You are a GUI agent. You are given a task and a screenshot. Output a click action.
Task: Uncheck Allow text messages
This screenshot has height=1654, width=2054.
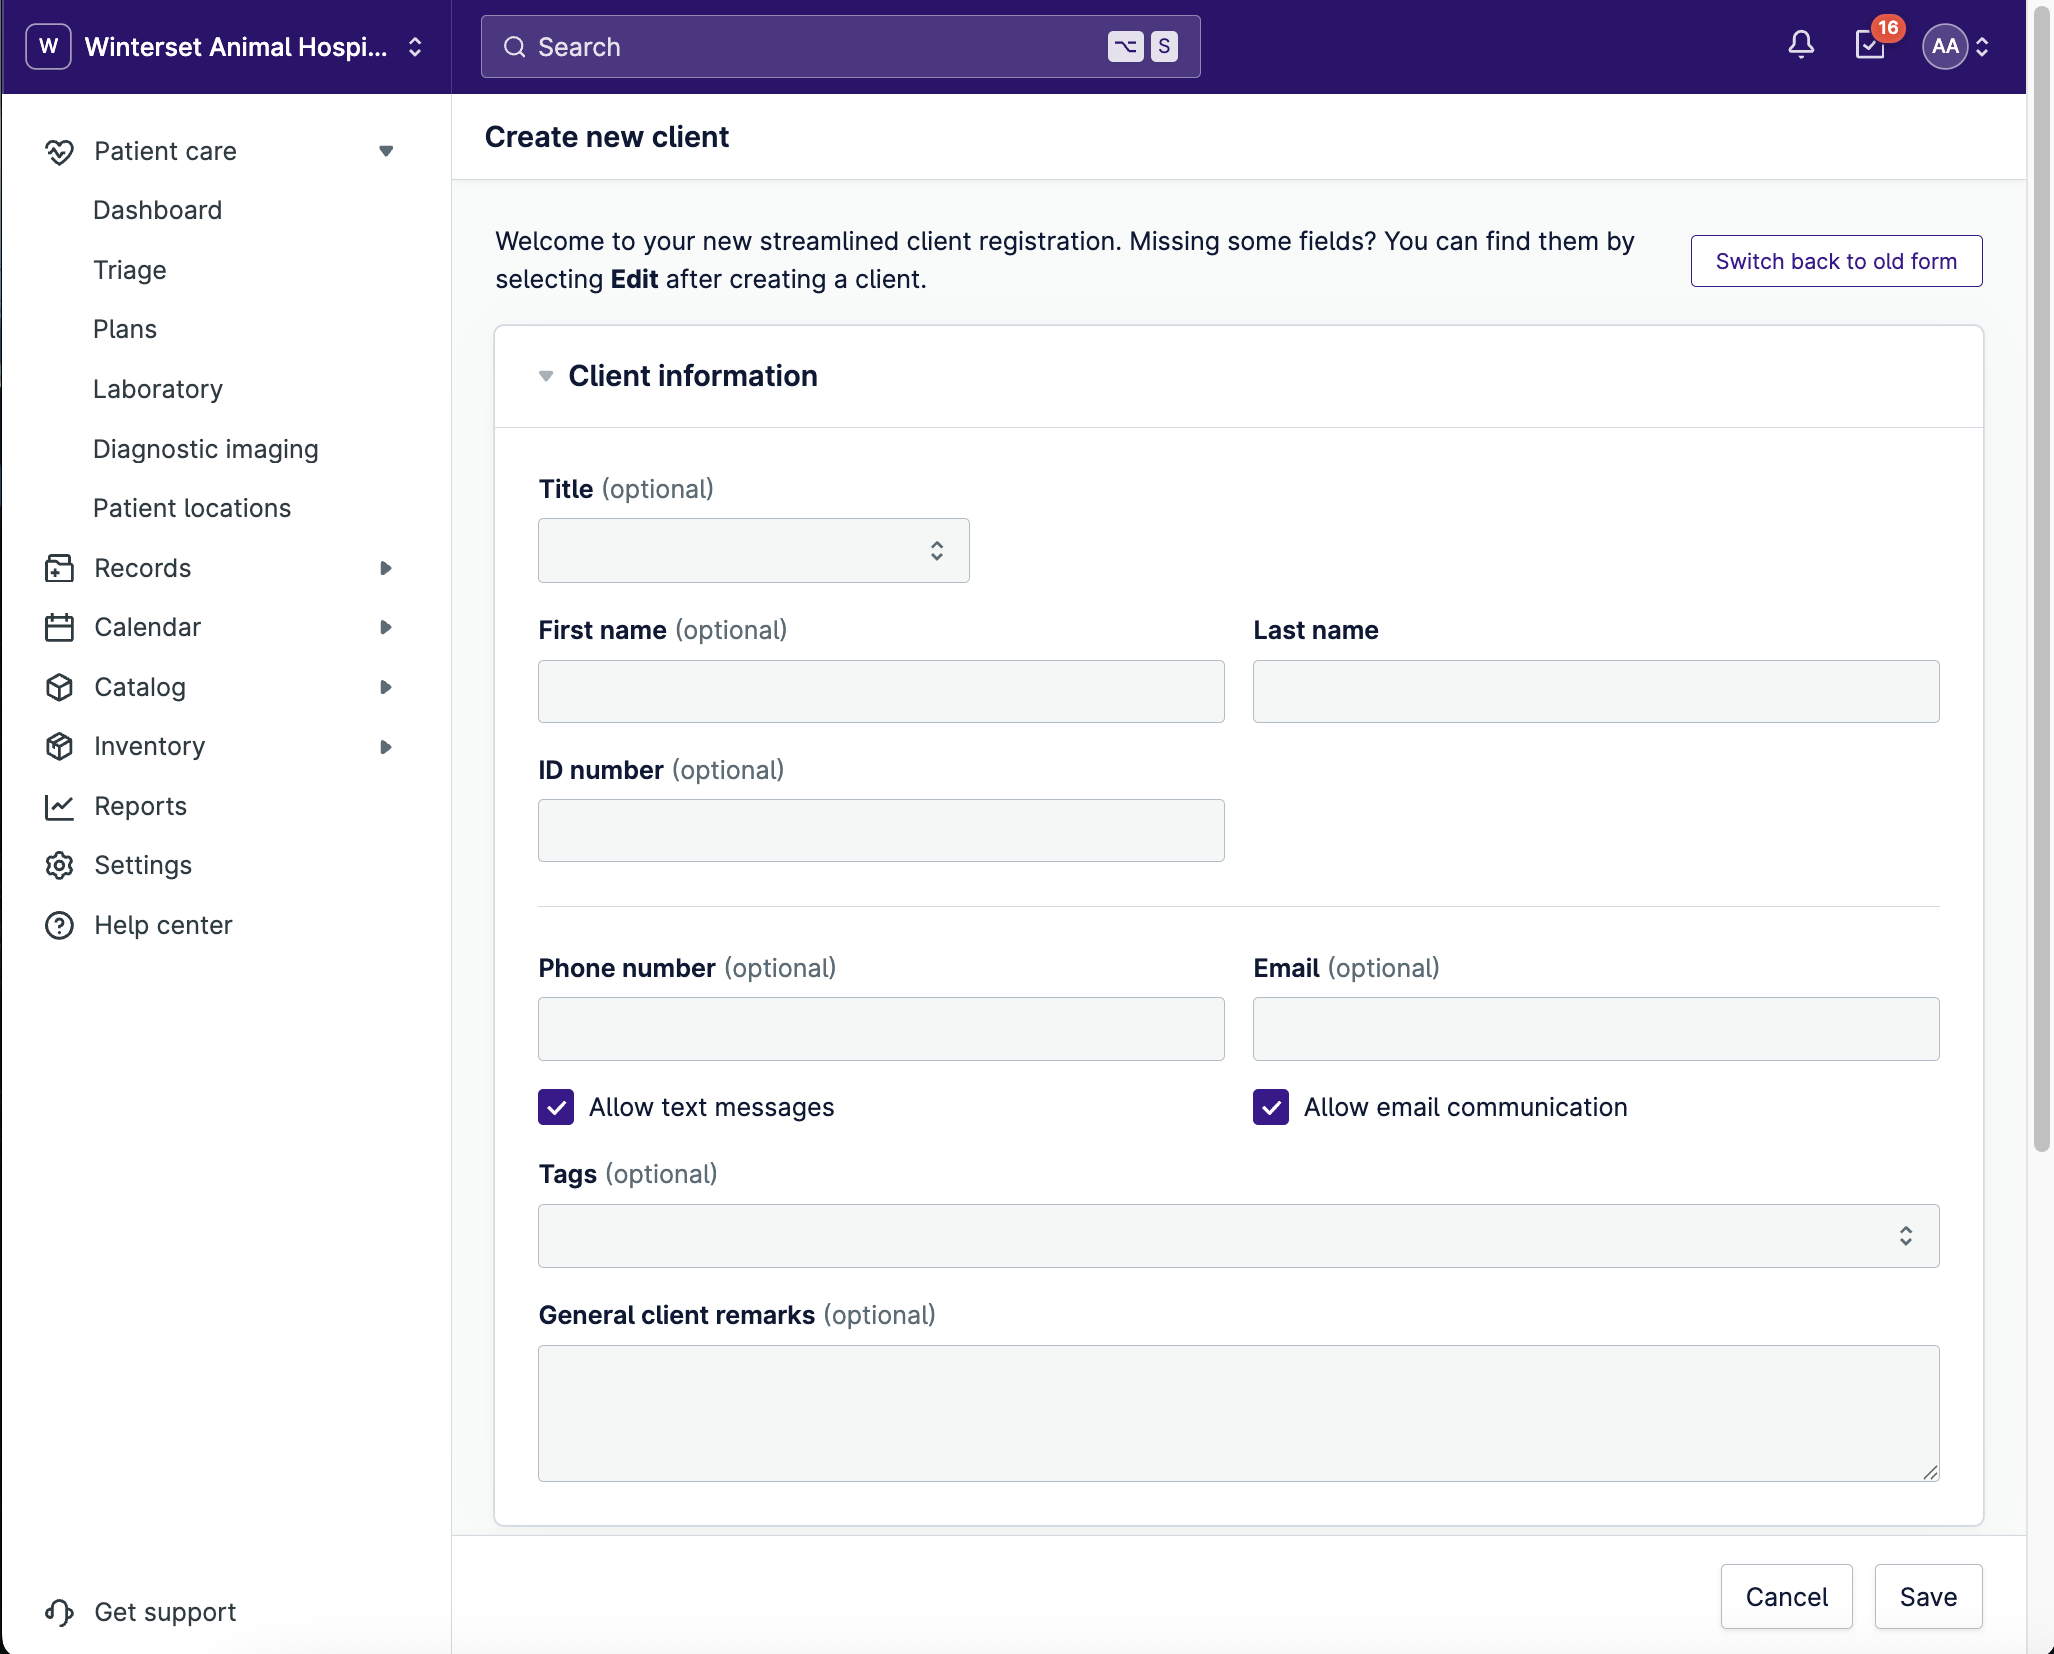pos(556,1107)
